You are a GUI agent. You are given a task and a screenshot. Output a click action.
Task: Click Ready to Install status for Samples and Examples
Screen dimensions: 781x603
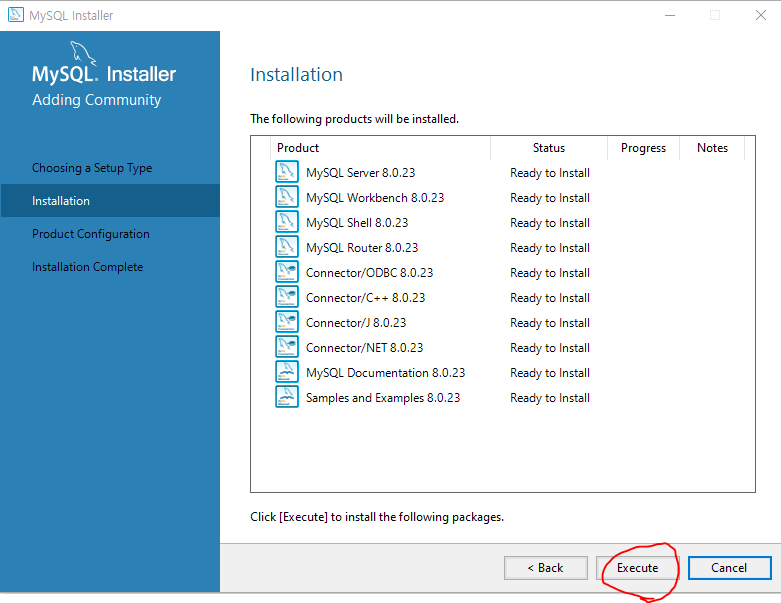coord(550,398)
